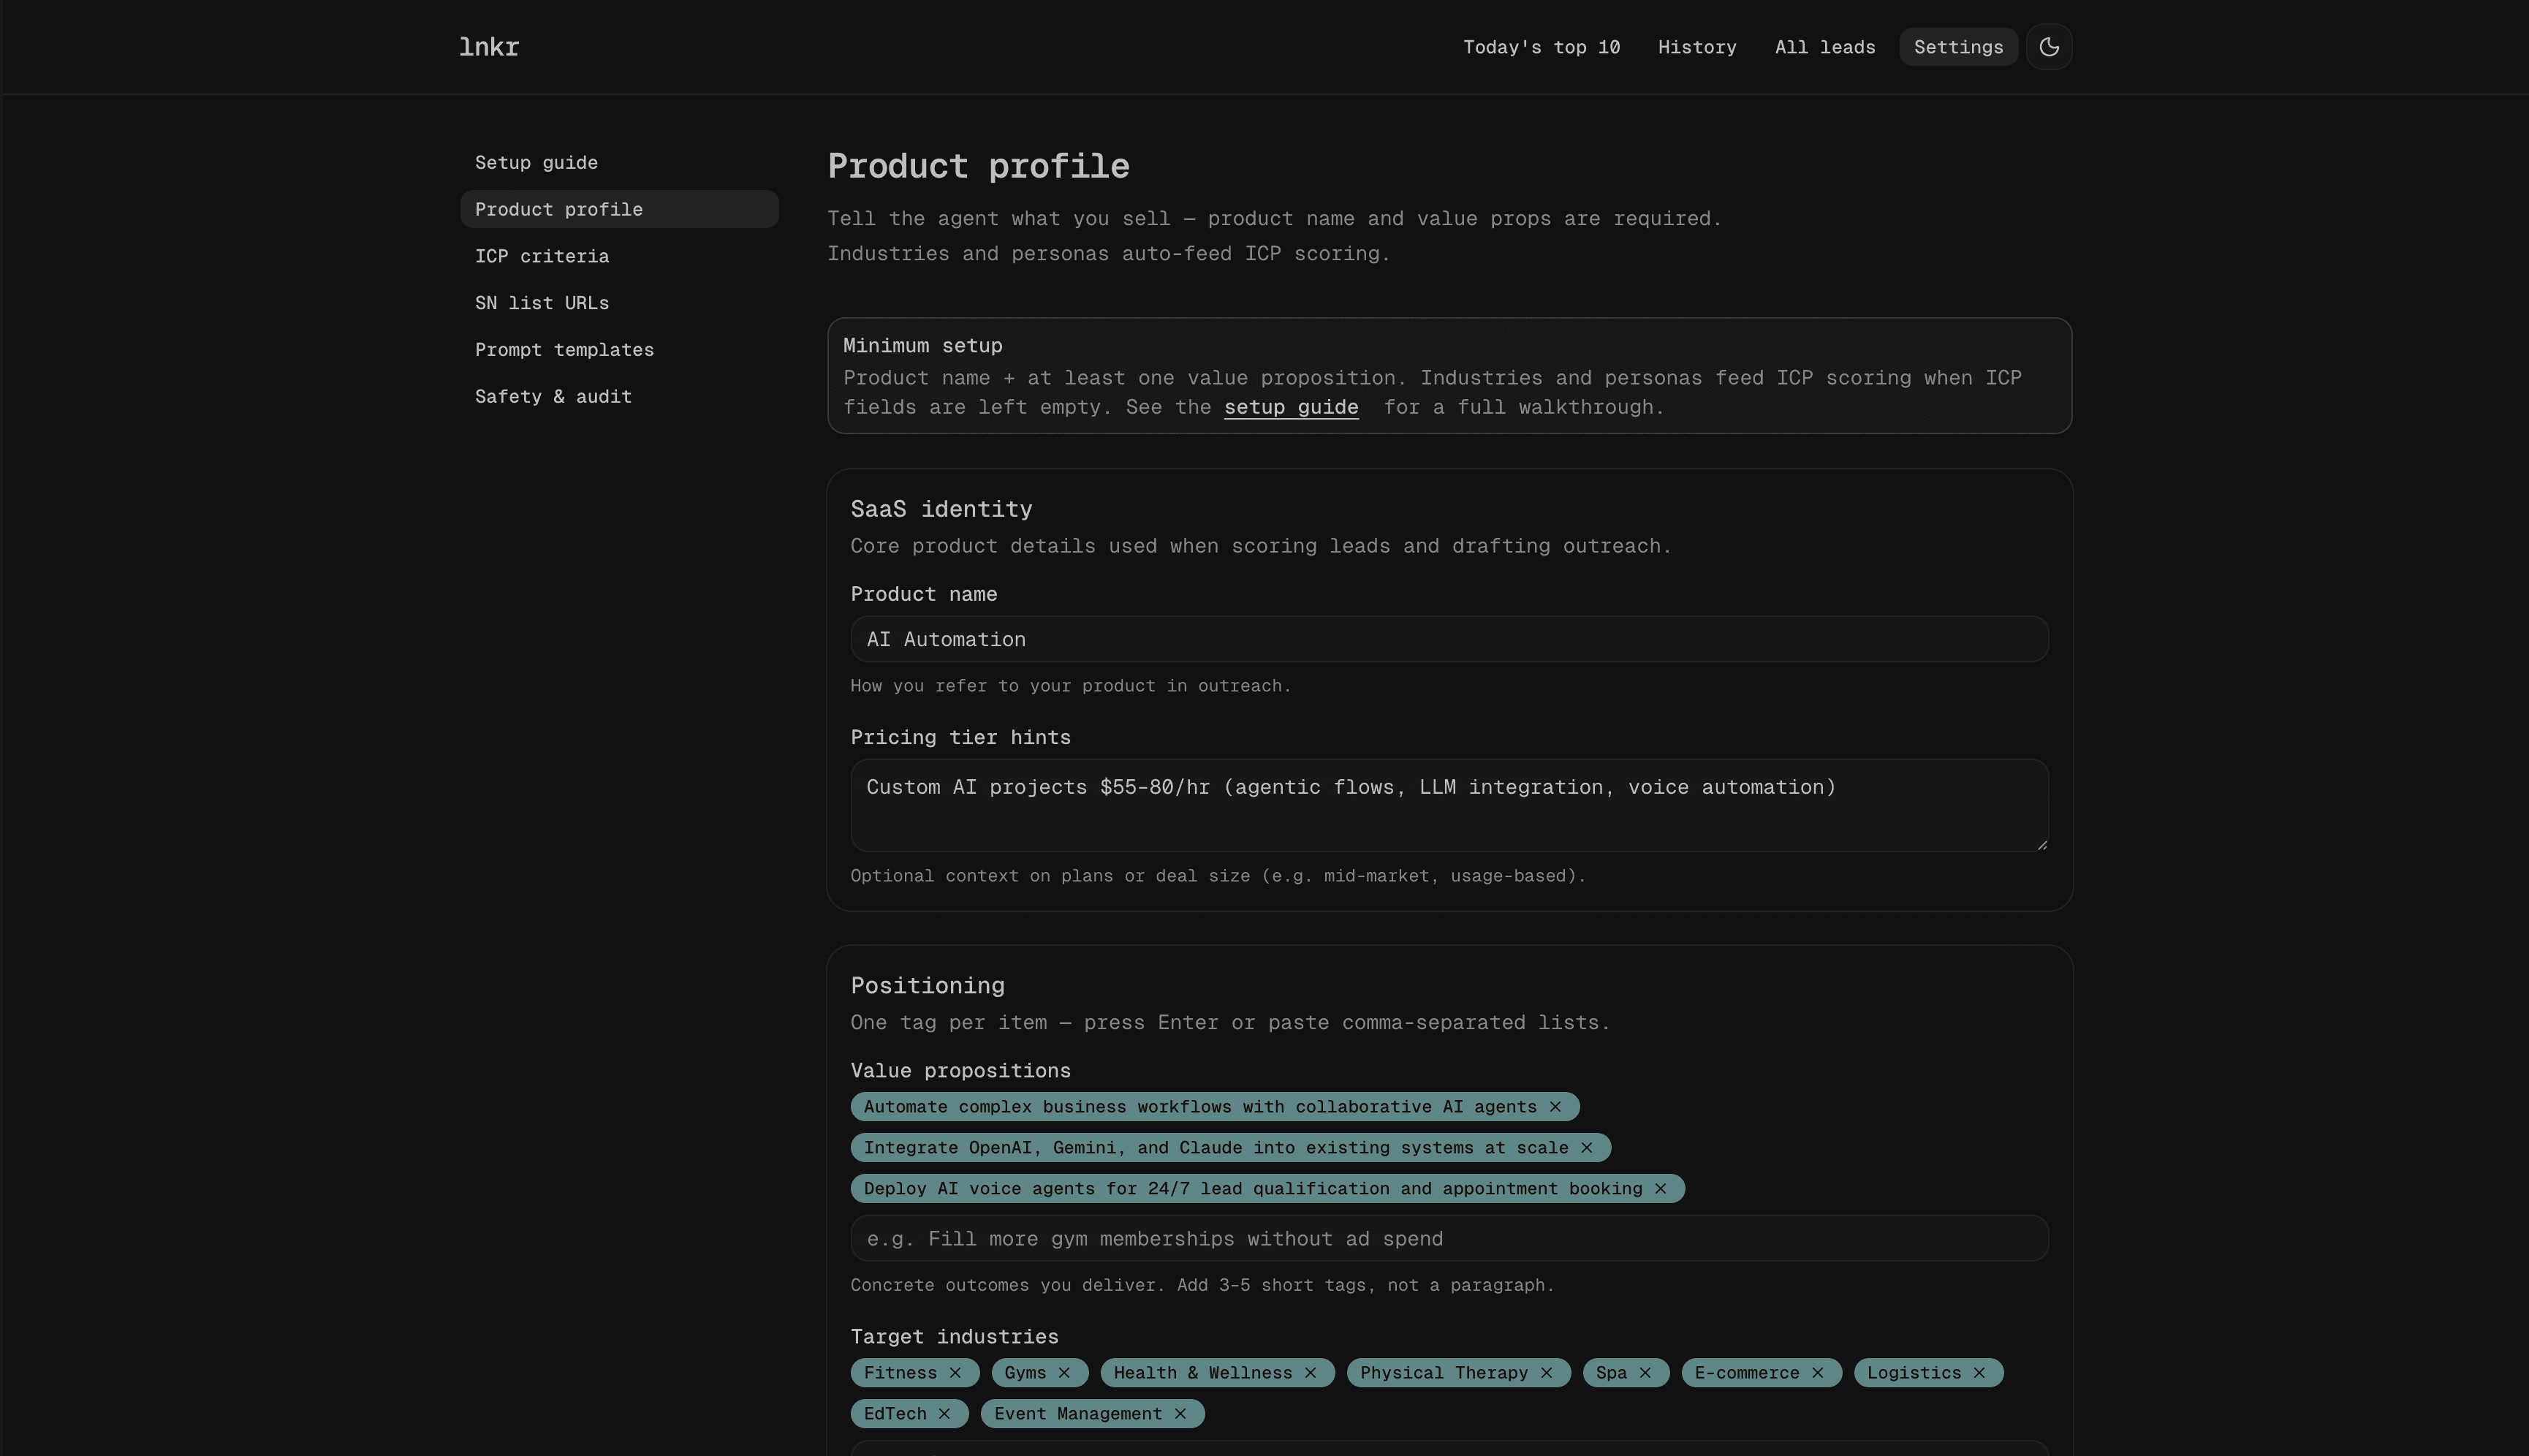Click the 'Event Management' tag text
This screenshot has width=2529, height=1456.
tap(1077, 1414)
